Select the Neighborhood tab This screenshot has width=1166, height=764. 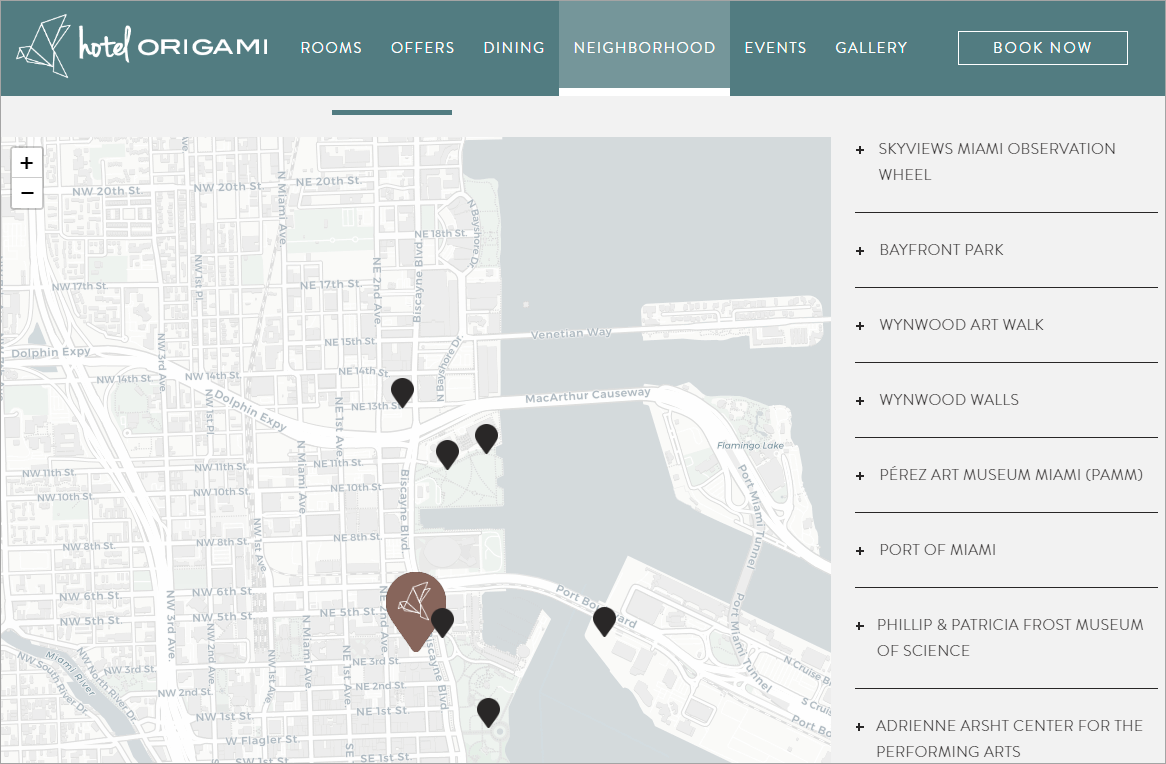645,48
